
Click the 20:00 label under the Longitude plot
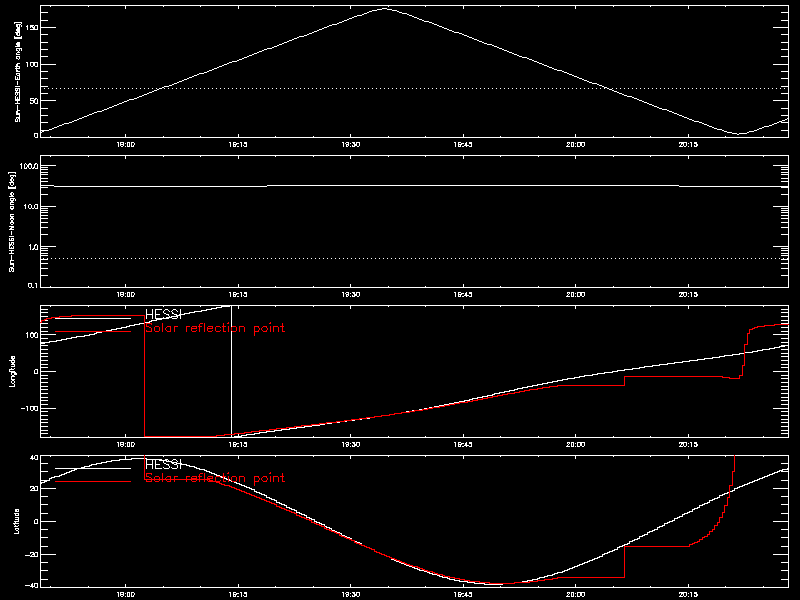tap(575, 445)
